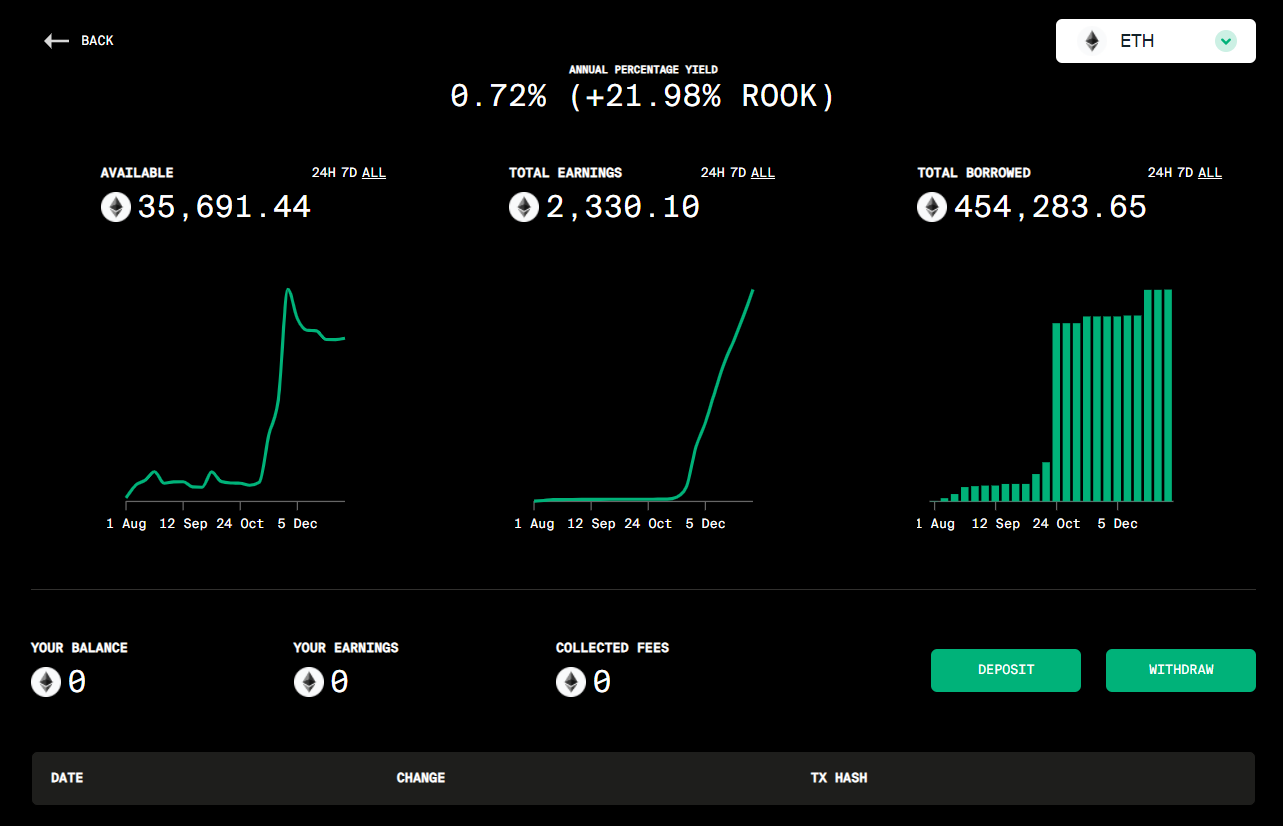Image resolution: width=1283 pixels, height=826 pixels.
Task: Click the Available line chart
Action: (235, 394)
